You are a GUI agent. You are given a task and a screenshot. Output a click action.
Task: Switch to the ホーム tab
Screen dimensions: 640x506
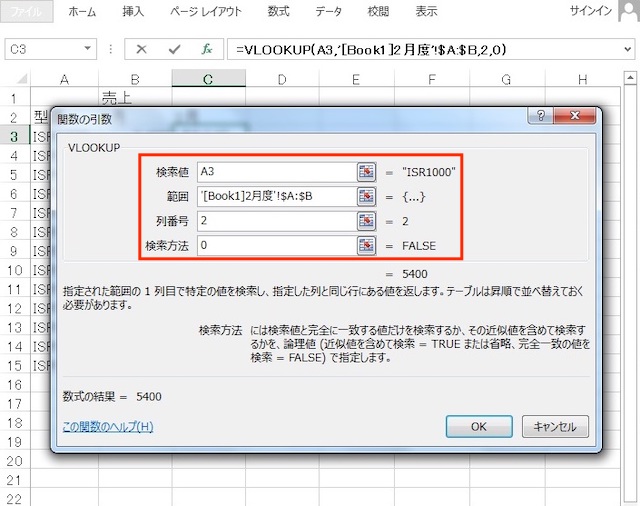(82, 11)
